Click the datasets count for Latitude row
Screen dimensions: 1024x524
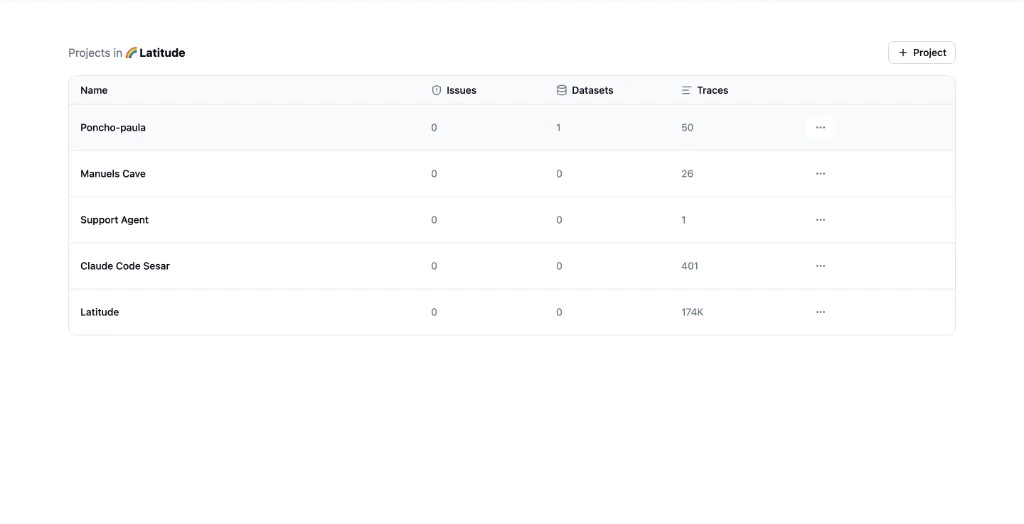[x=559, y=312]
